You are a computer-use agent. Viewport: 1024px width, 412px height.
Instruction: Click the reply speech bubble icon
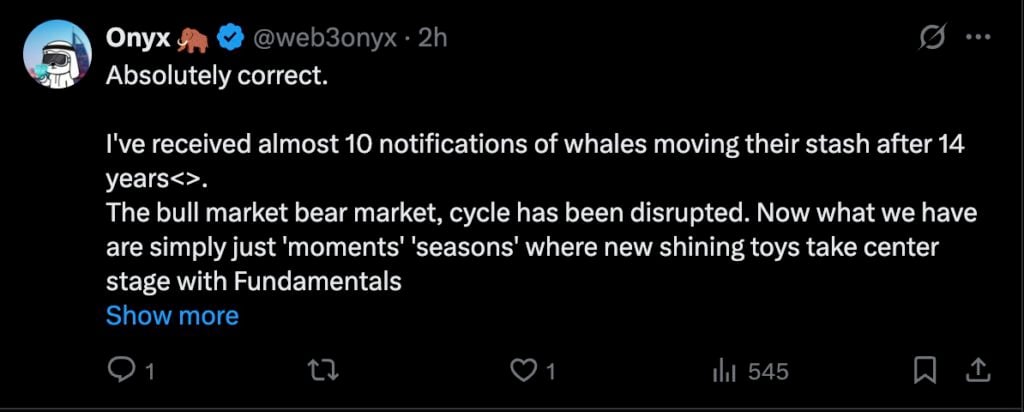point(121,371)
